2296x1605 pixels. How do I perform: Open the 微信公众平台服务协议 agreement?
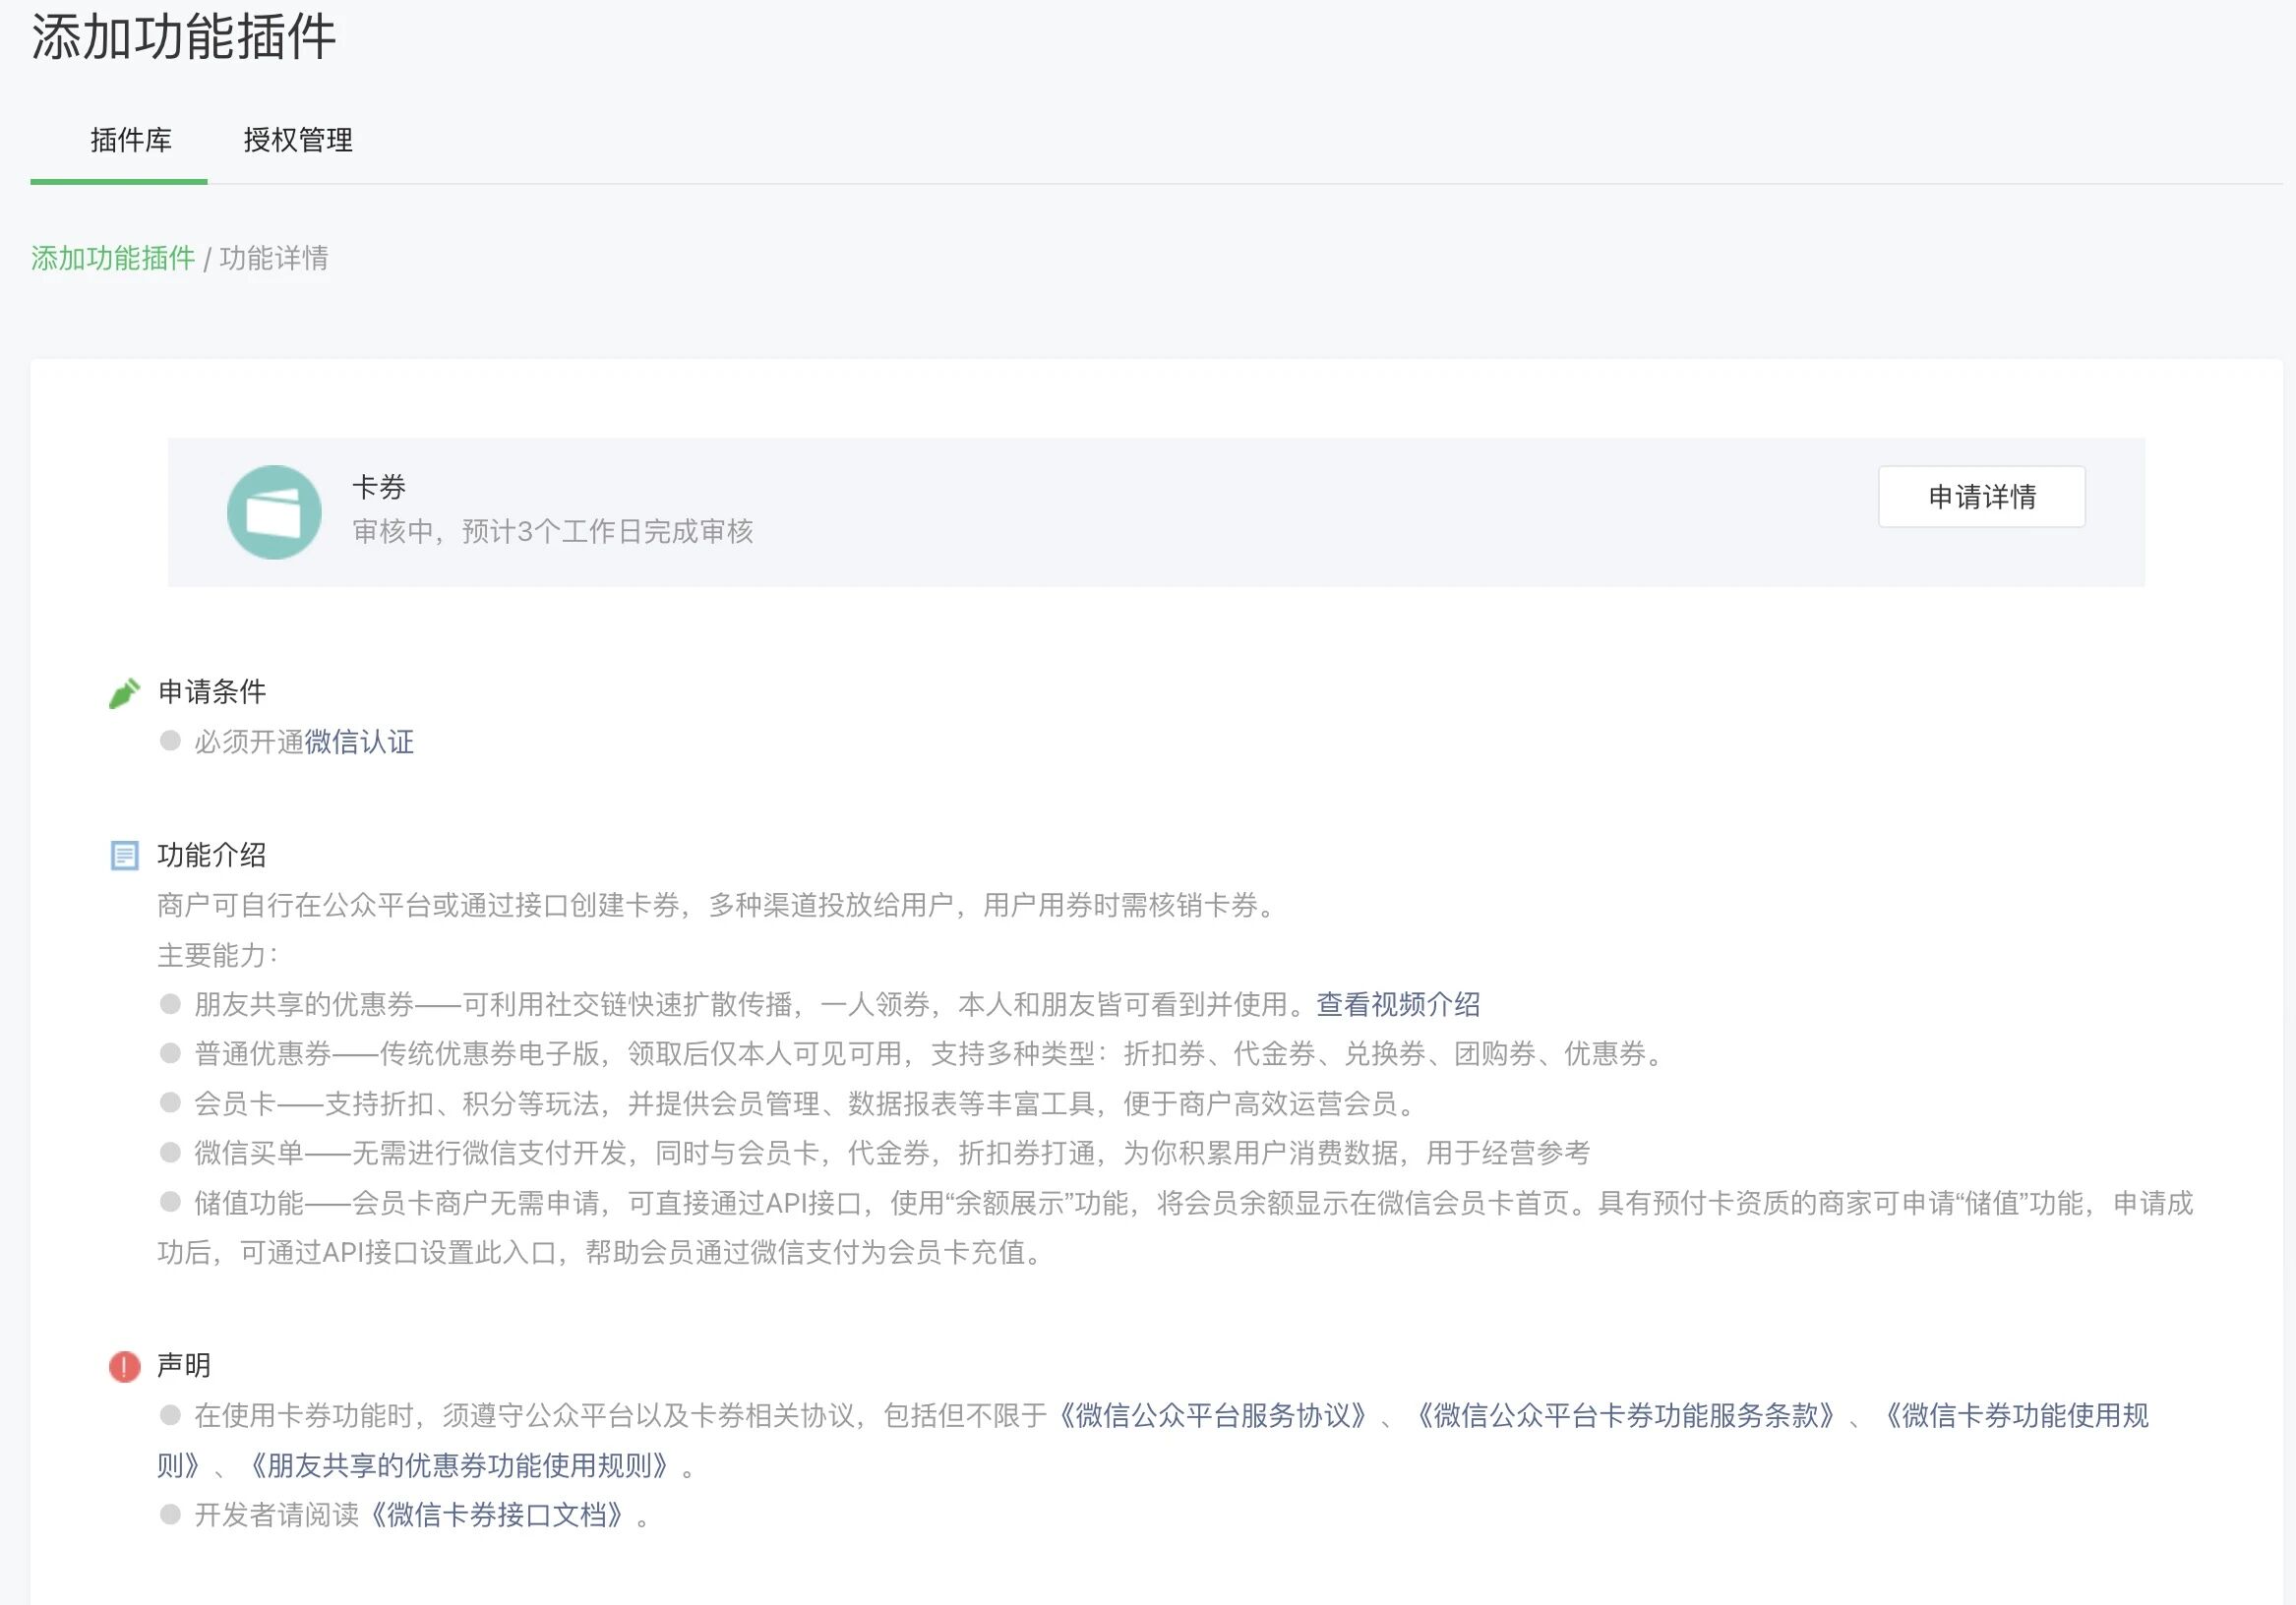click(x=1213, y=1415)
